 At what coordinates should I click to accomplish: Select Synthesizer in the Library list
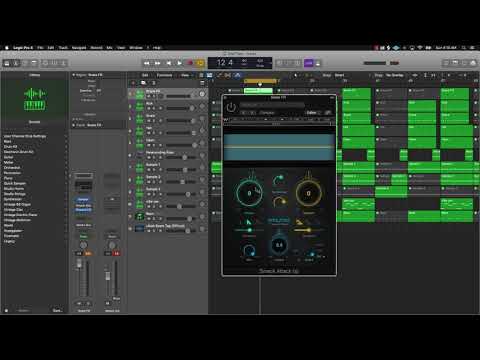[x=13, y=199]
